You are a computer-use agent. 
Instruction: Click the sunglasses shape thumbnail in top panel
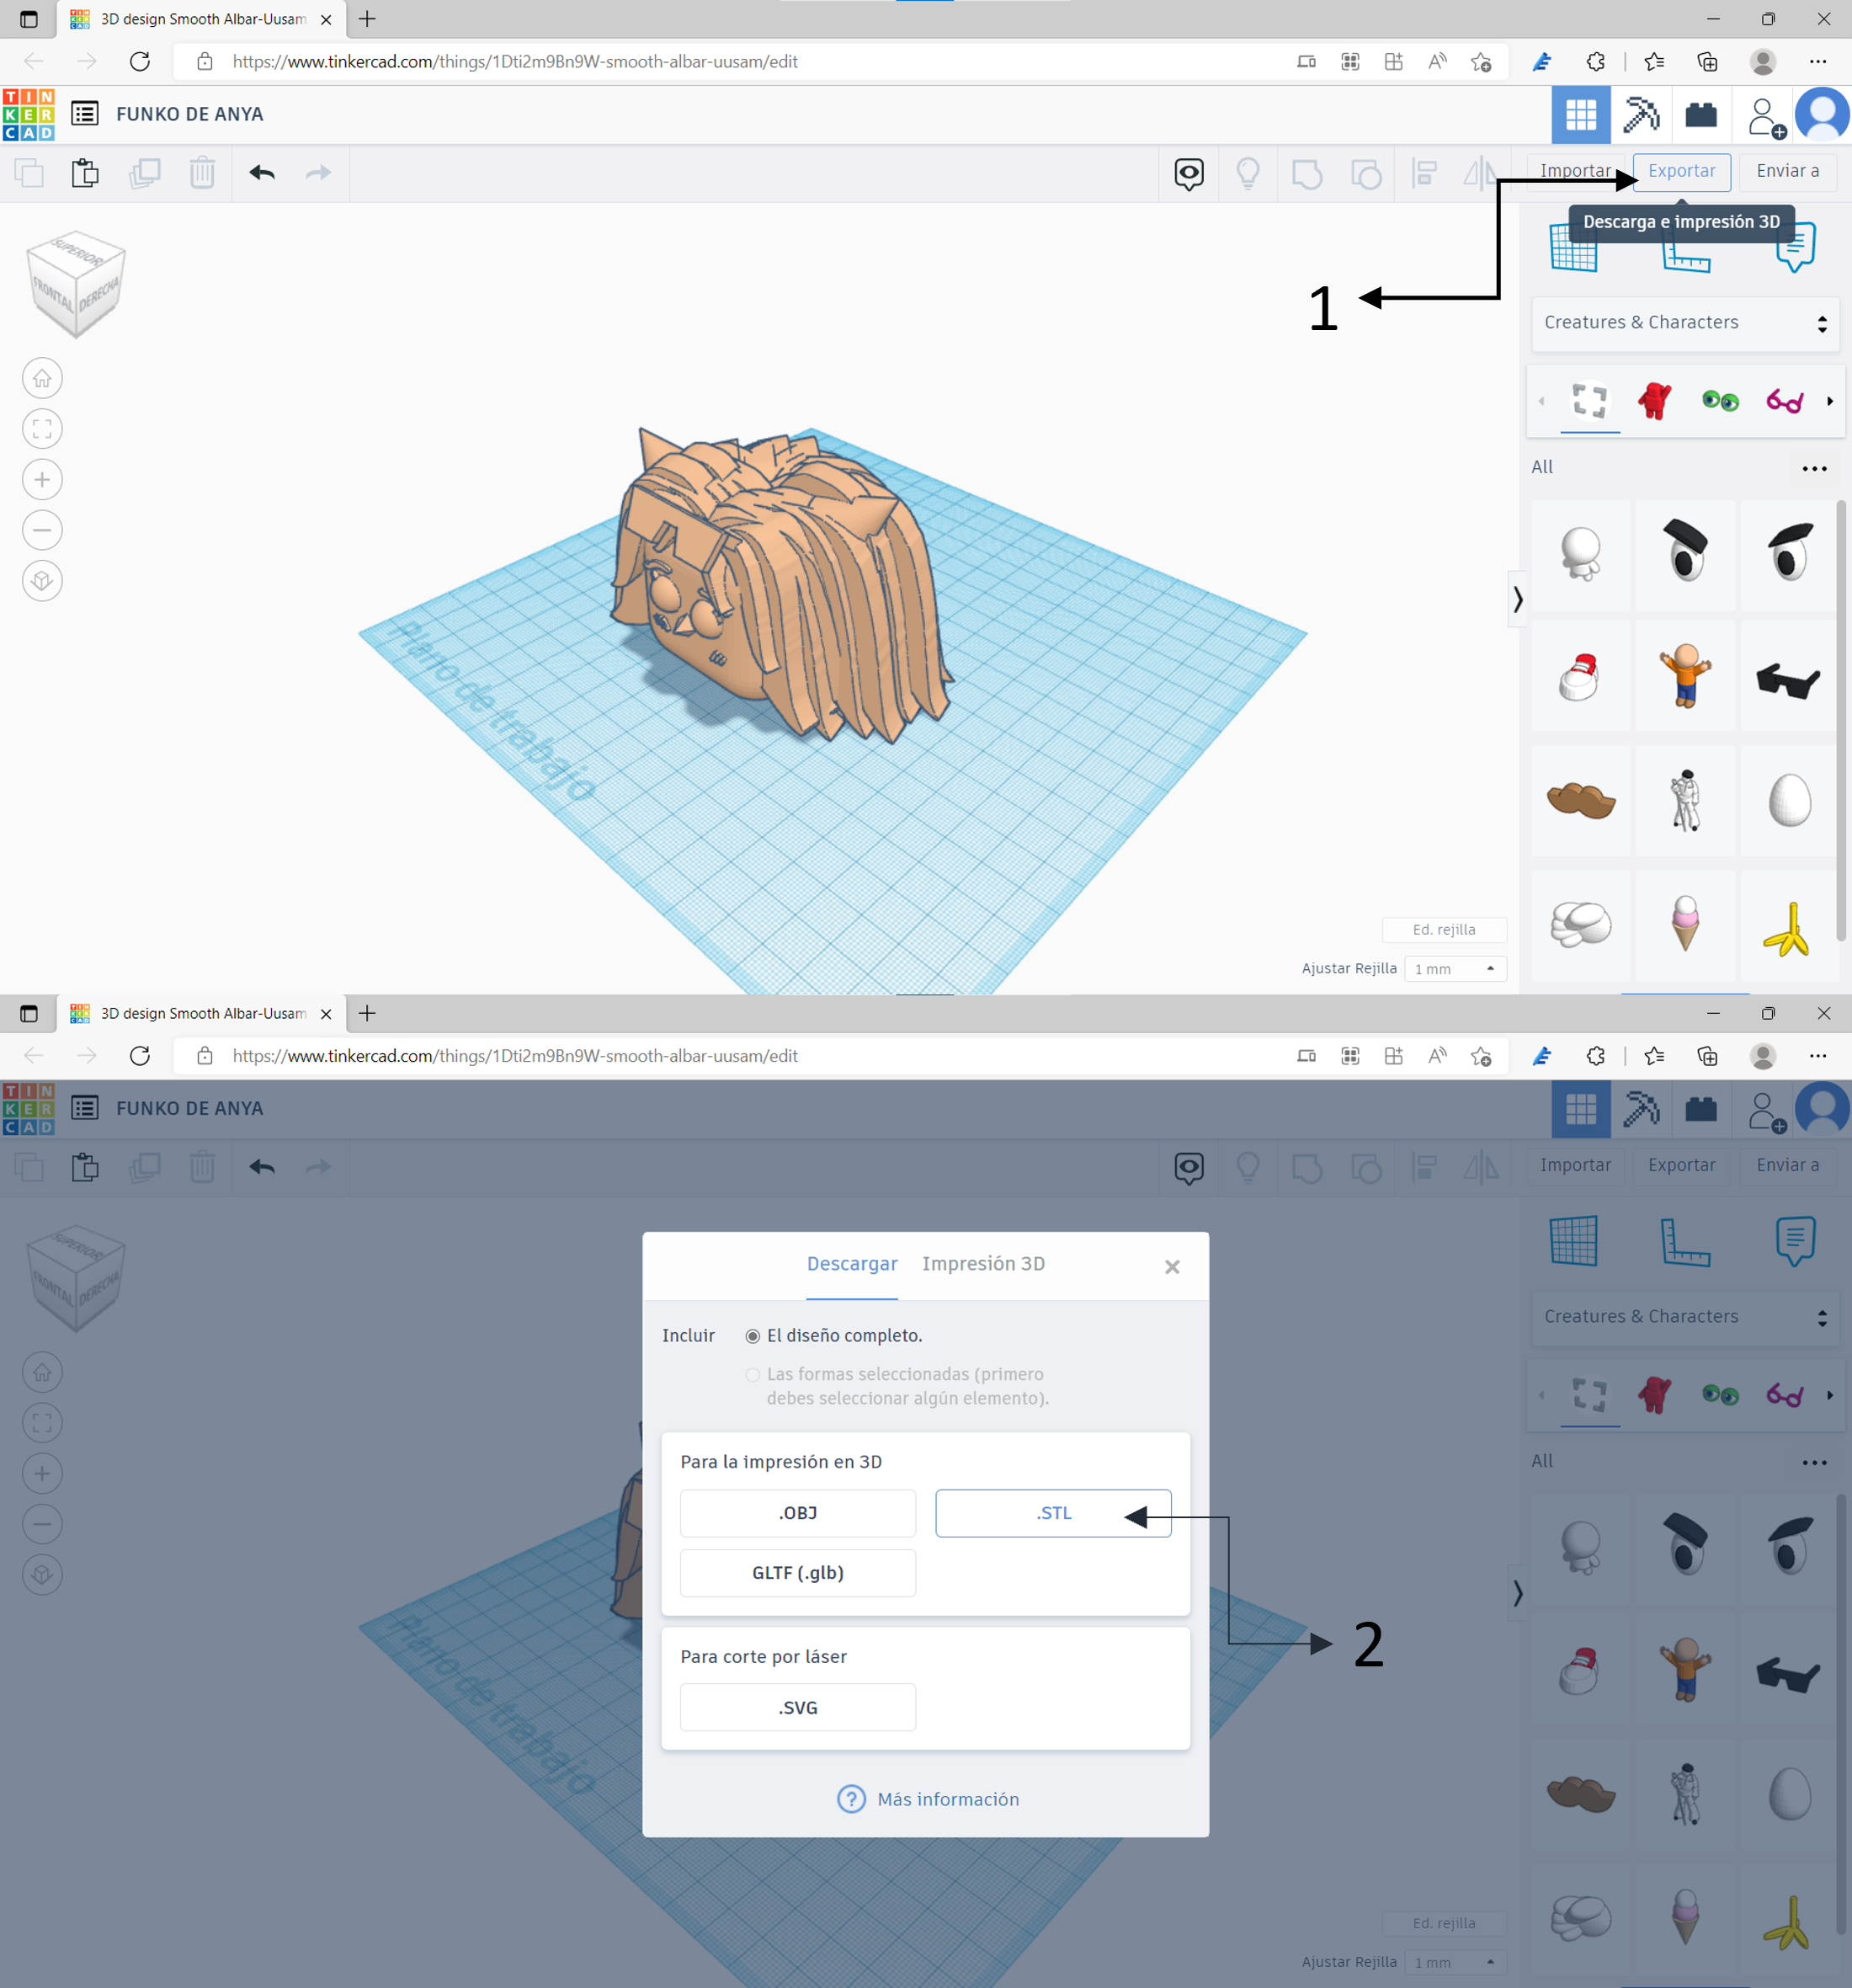[x=1788, y=679]
